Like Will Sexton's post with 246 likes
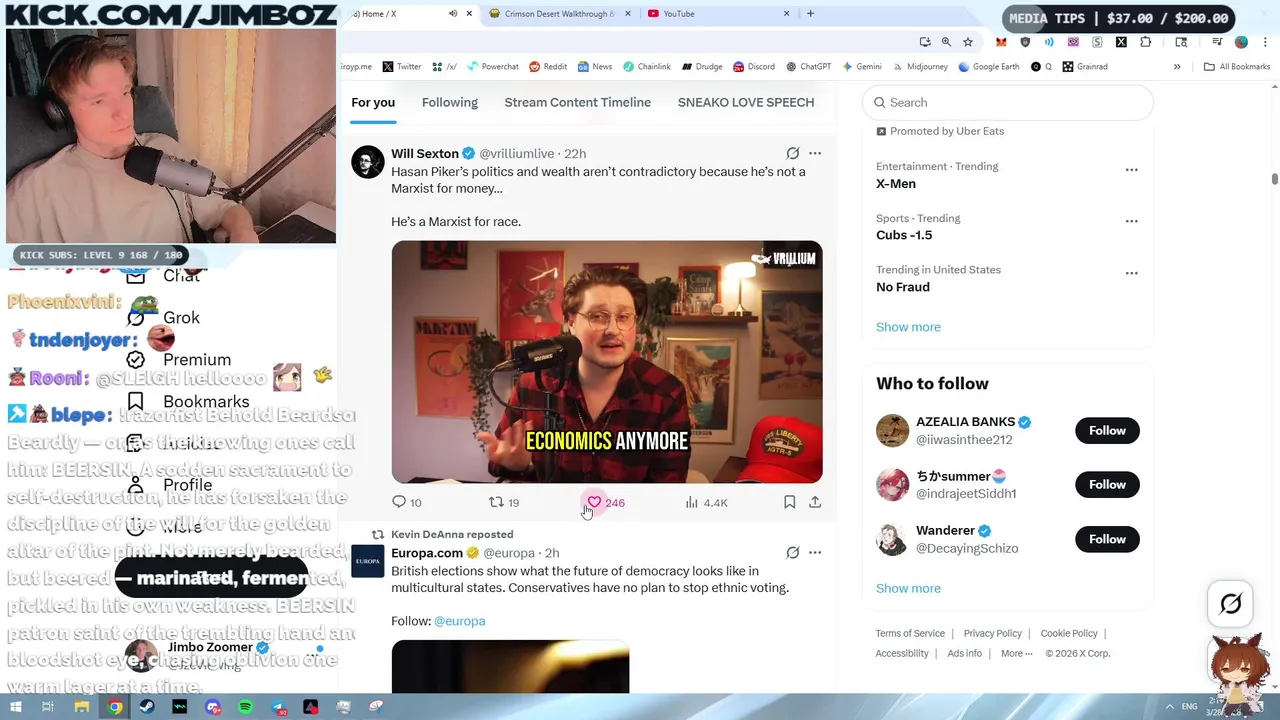The image size is (1280, 720). pos(606,502)
